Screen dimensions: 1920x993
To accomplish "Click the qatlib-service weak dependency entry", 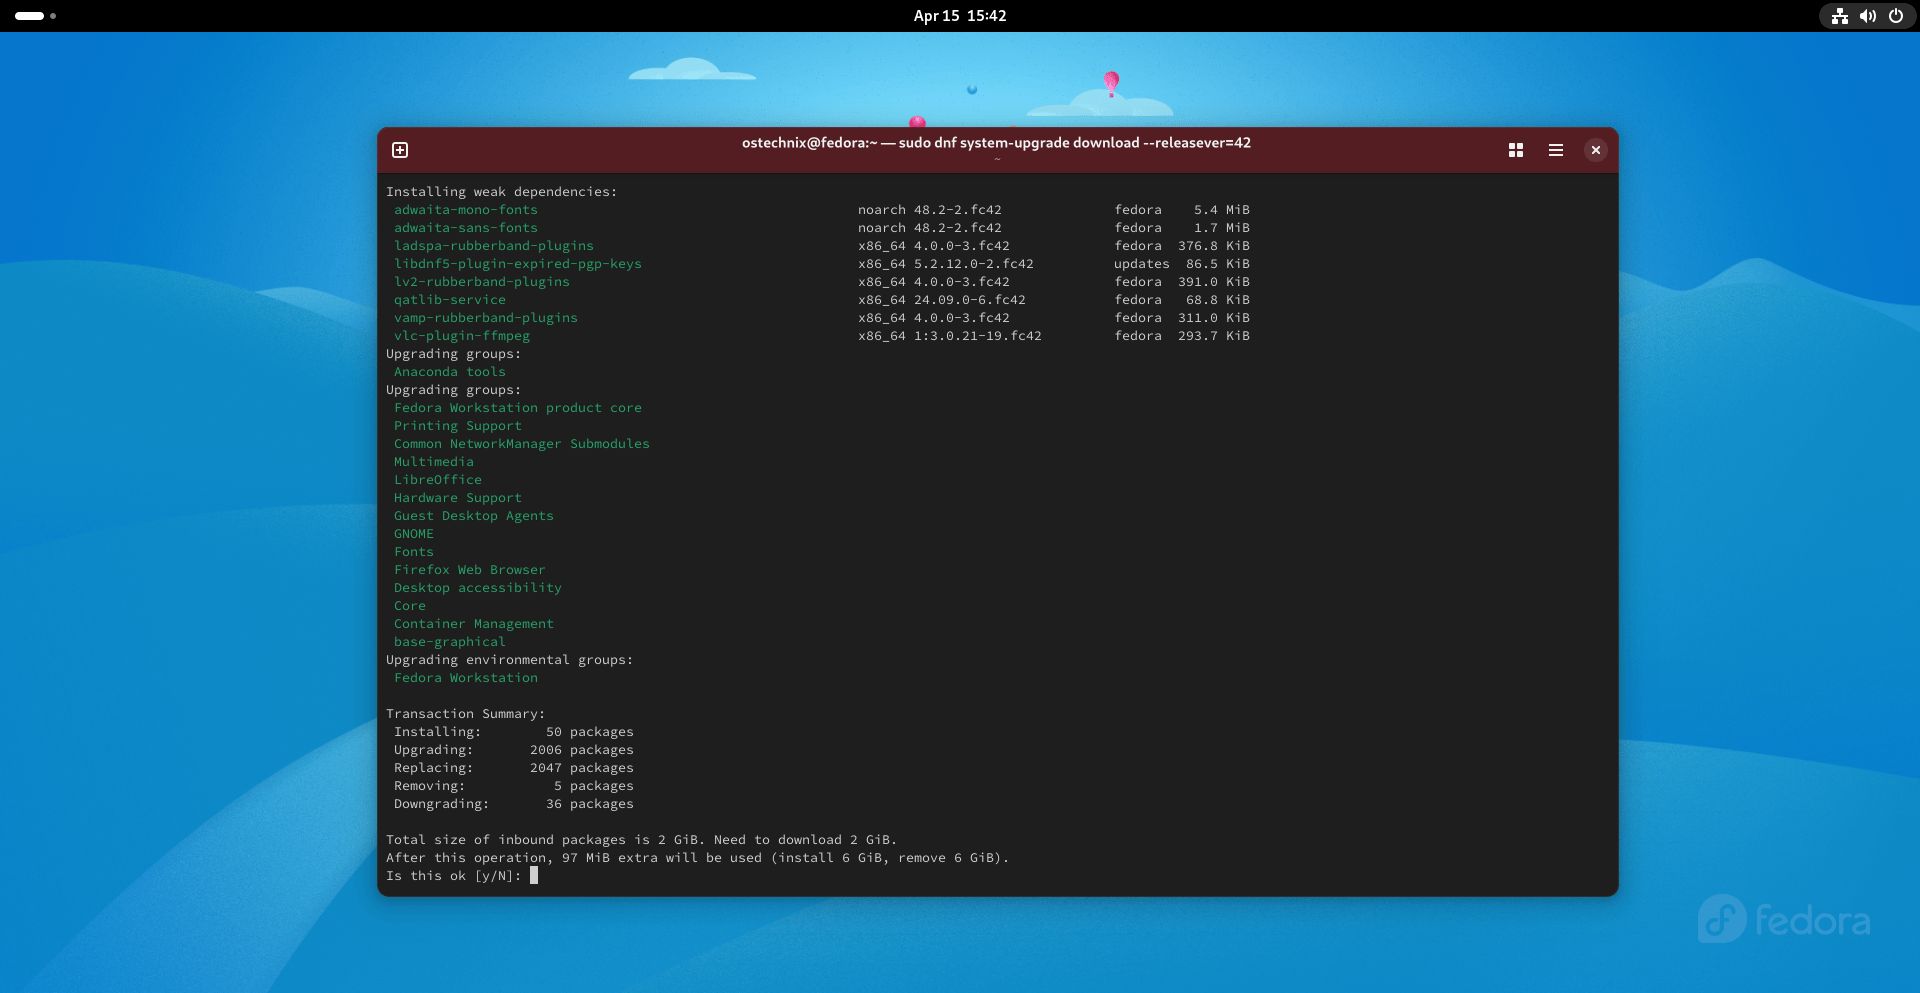I will 449,299.
